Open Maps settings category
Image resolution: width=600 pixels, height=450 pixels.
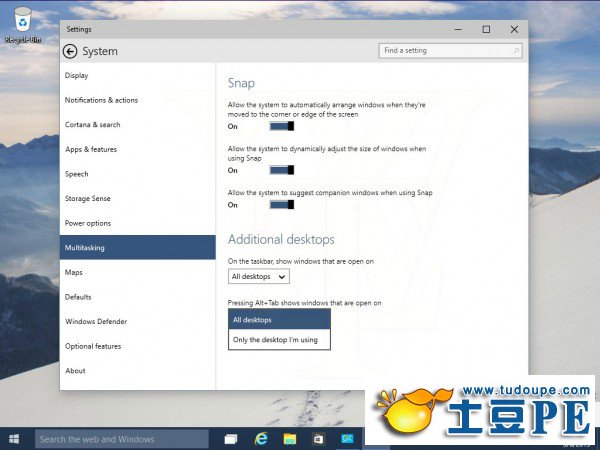click(138, 272)
